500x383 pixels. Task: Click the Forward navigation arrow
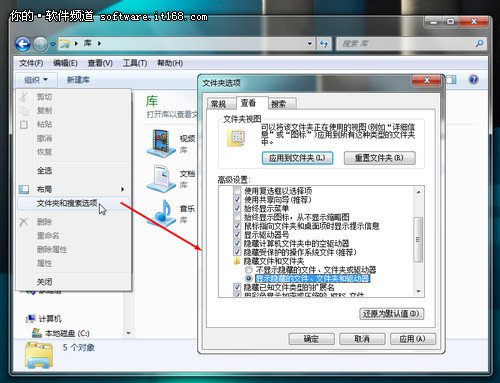[40, 44]
